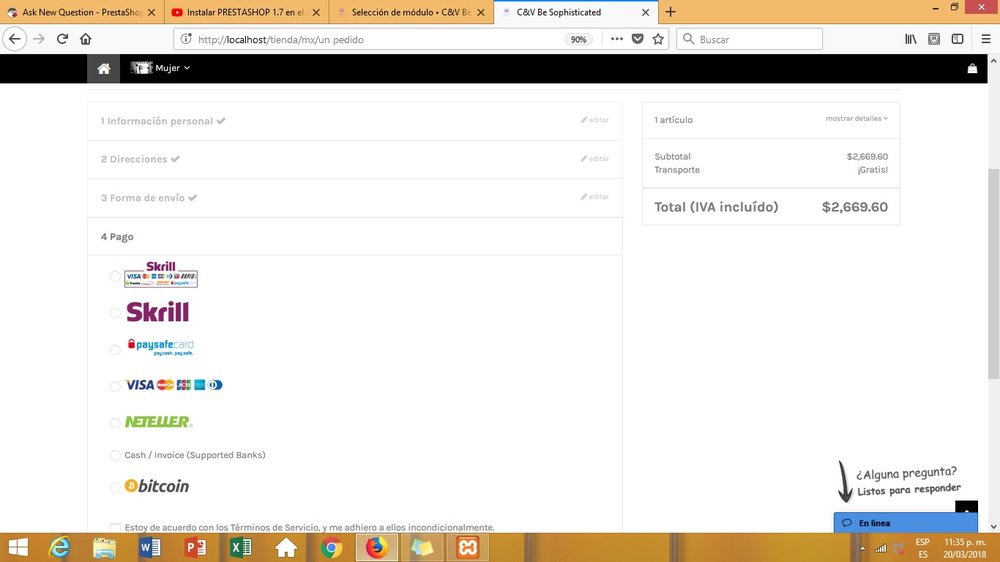Open Excel from the taskbar

pos(240,547)
